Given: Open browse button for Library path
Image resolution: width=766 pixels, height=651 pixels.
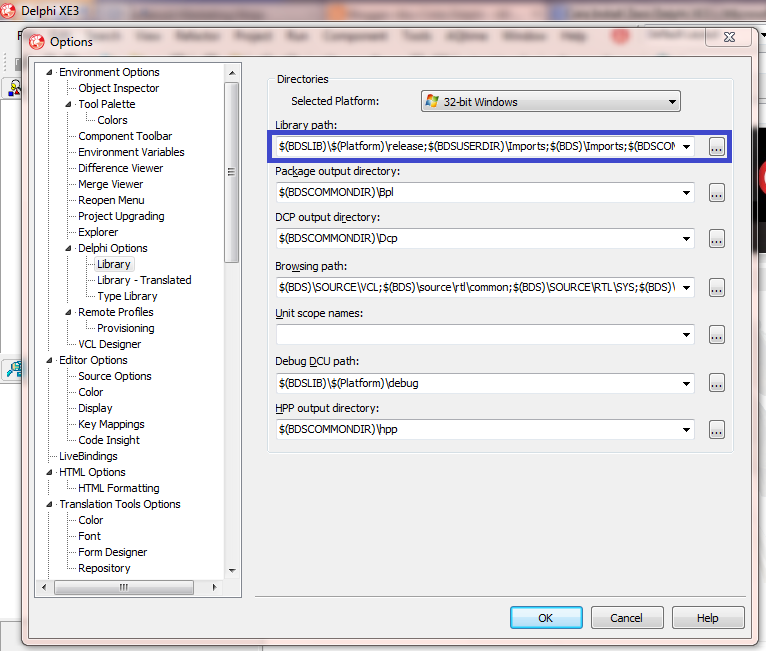Looking at the screenshot, I should pos(716,147).
